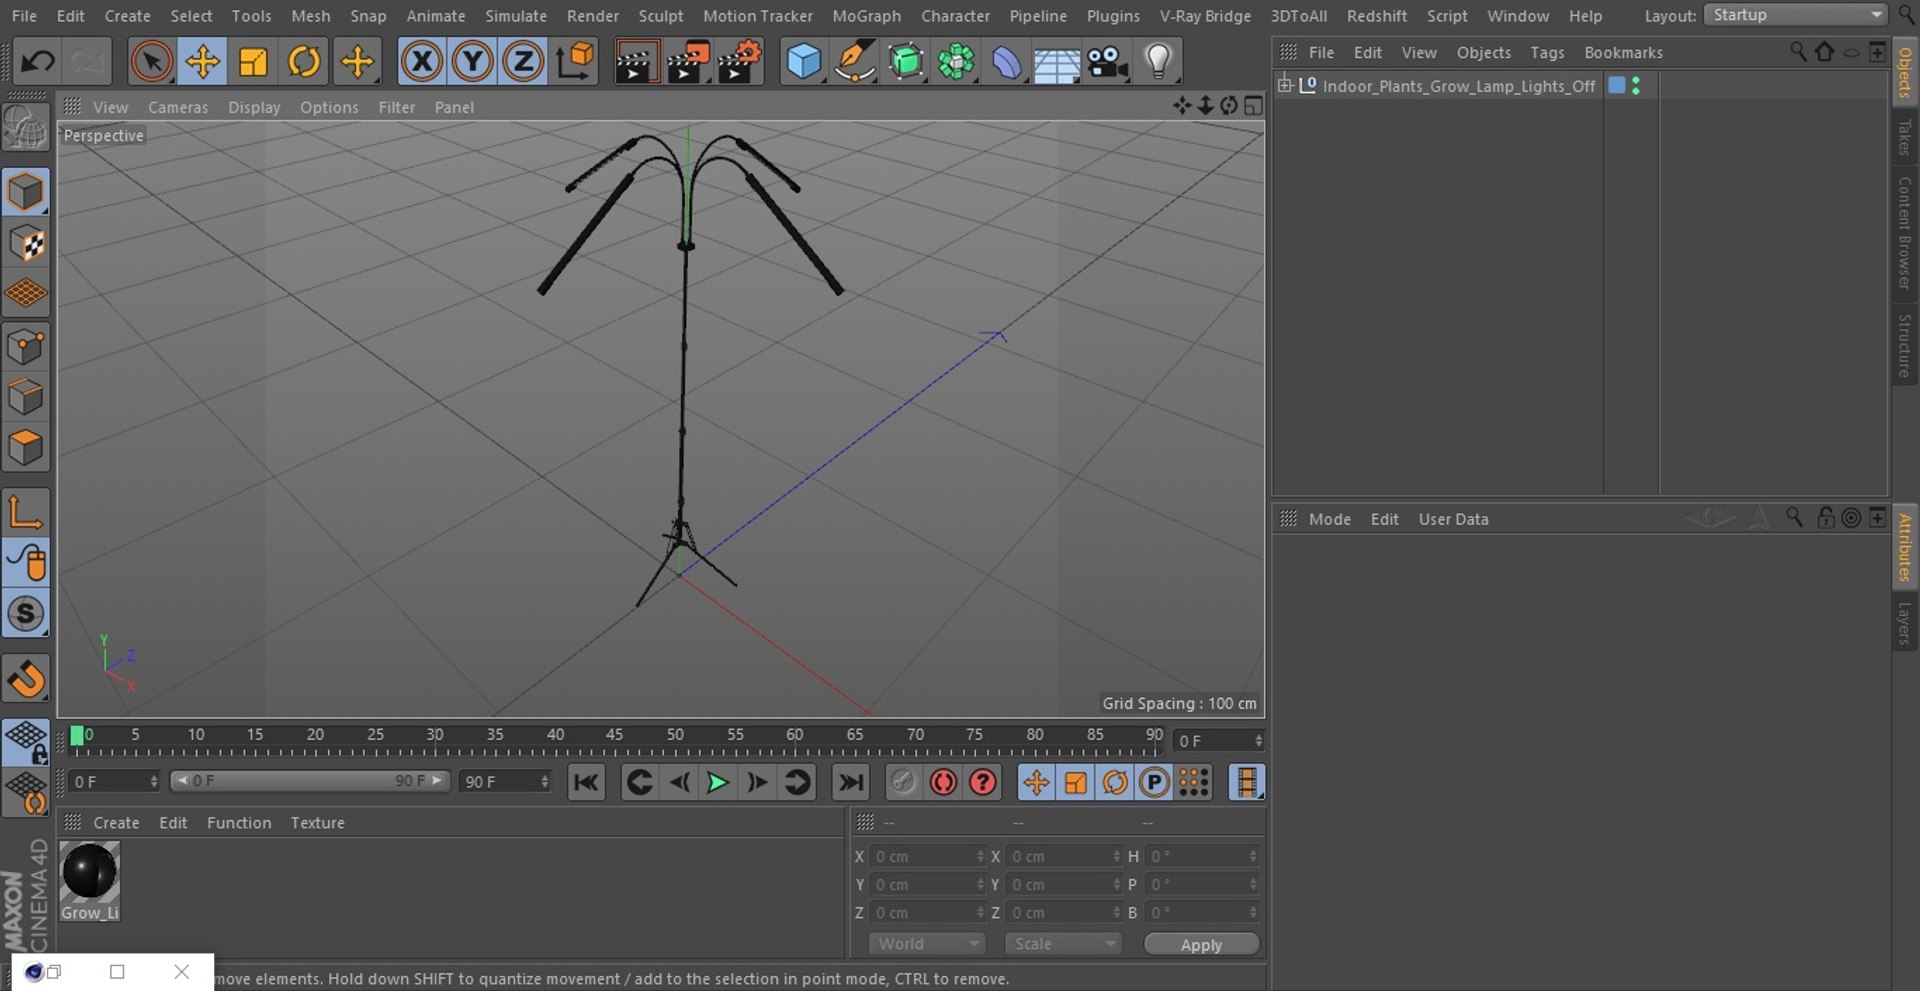Viewport: 1920px width, 991px height.
Task: Switch to Workplane mode
Action: (x=26, y=294)
